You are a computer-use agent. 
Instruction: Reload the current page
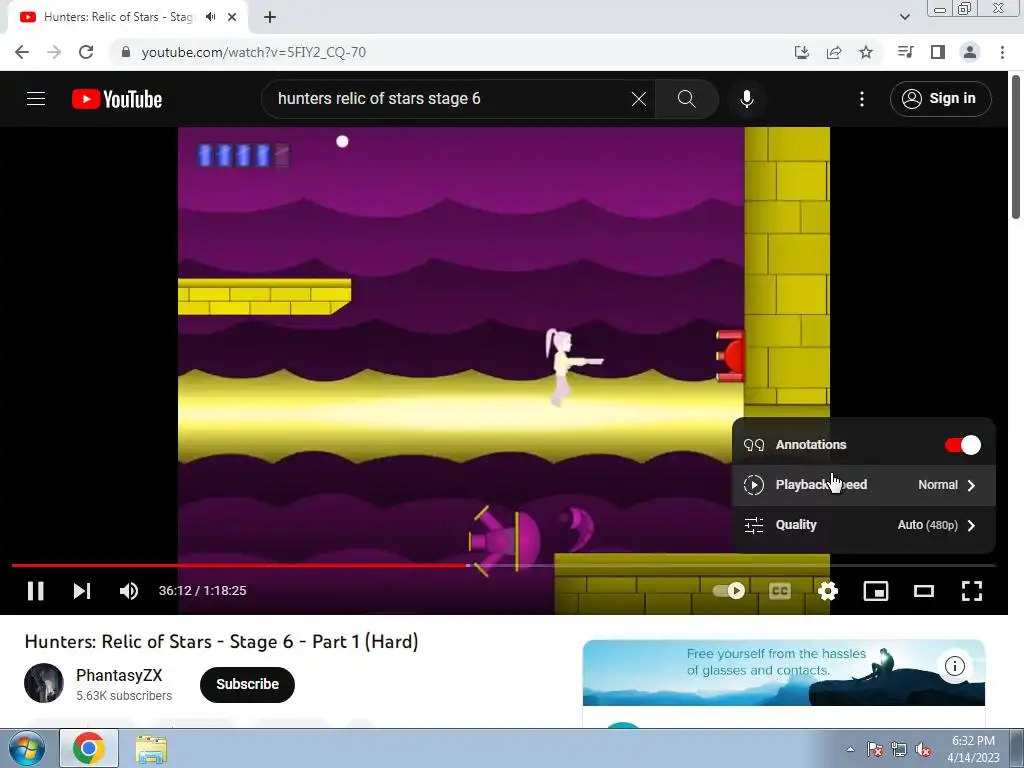point(86,52)
